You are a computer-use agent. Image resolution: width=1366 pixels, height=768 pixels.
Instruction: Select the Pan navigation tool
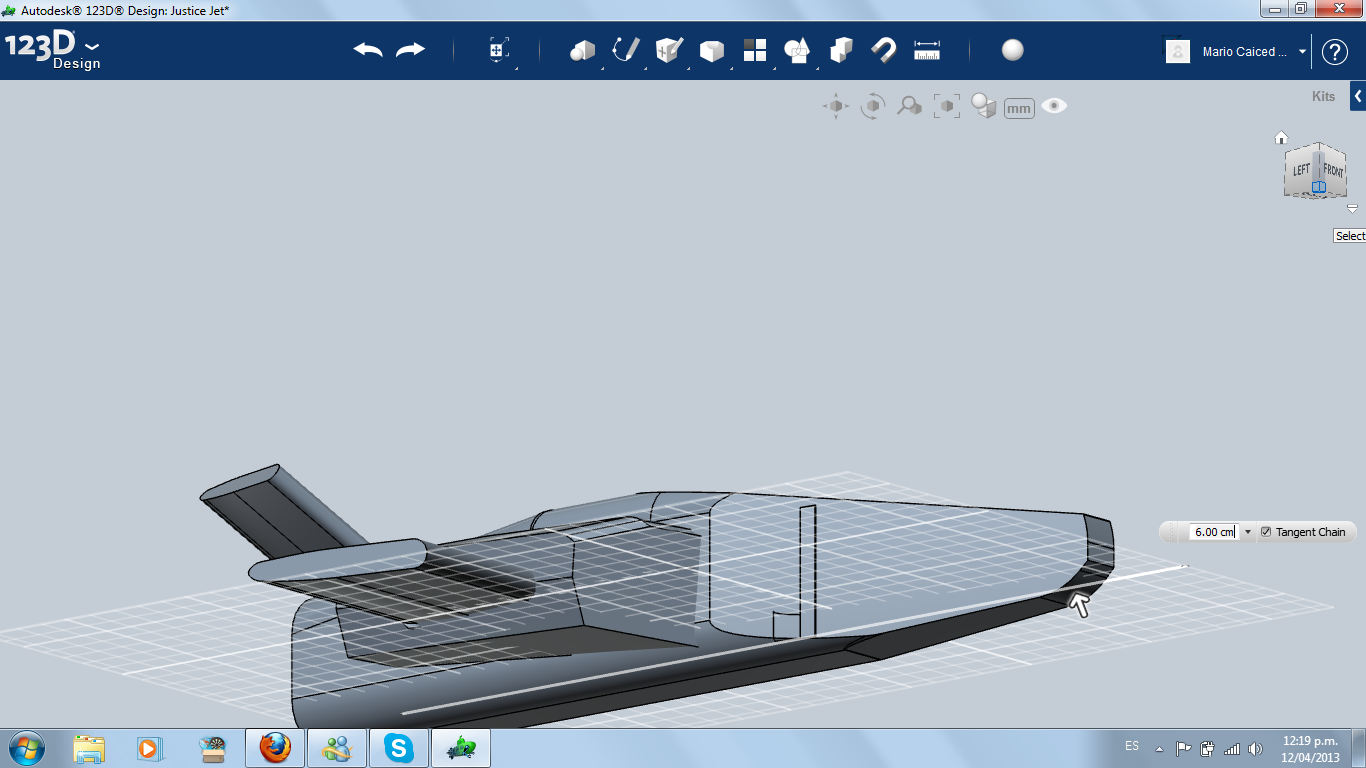point(836,106)
